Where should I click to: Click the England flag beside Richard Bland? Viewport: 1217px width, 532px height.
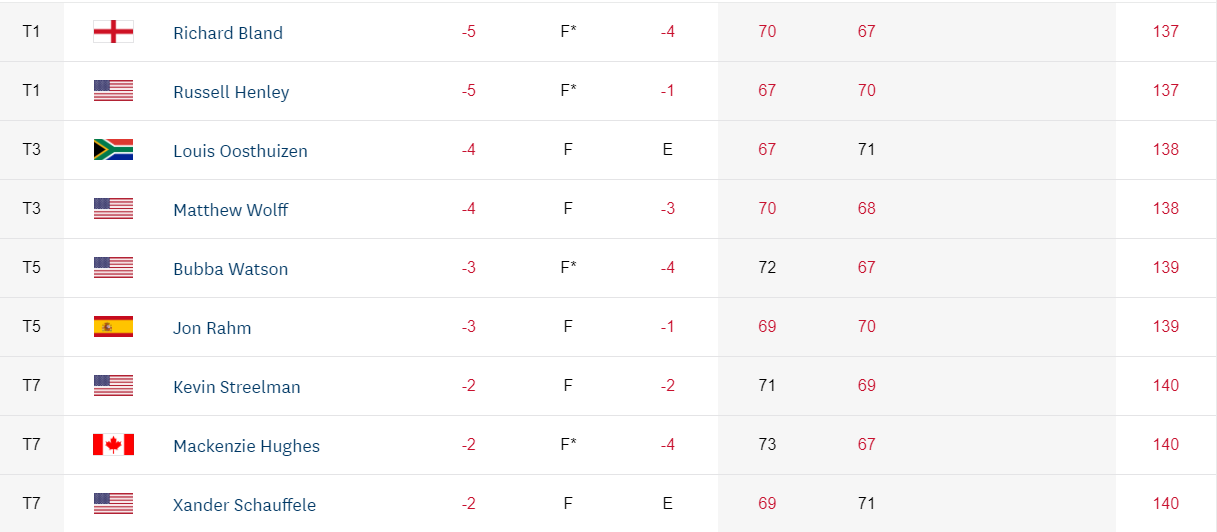(113, 32)
